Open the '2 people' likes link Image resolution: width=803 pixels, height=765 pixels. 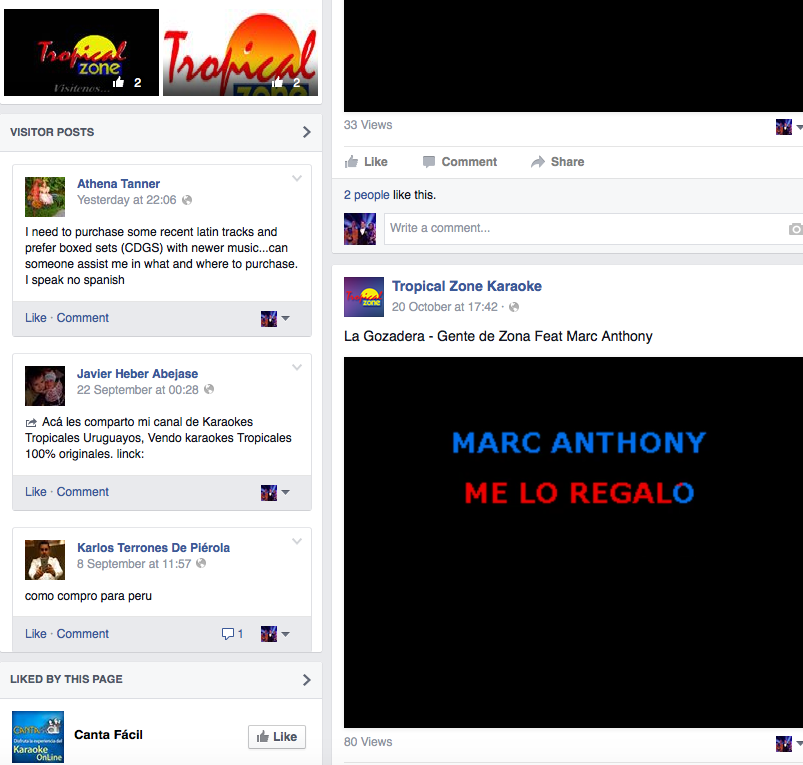[x=366, y=195]
